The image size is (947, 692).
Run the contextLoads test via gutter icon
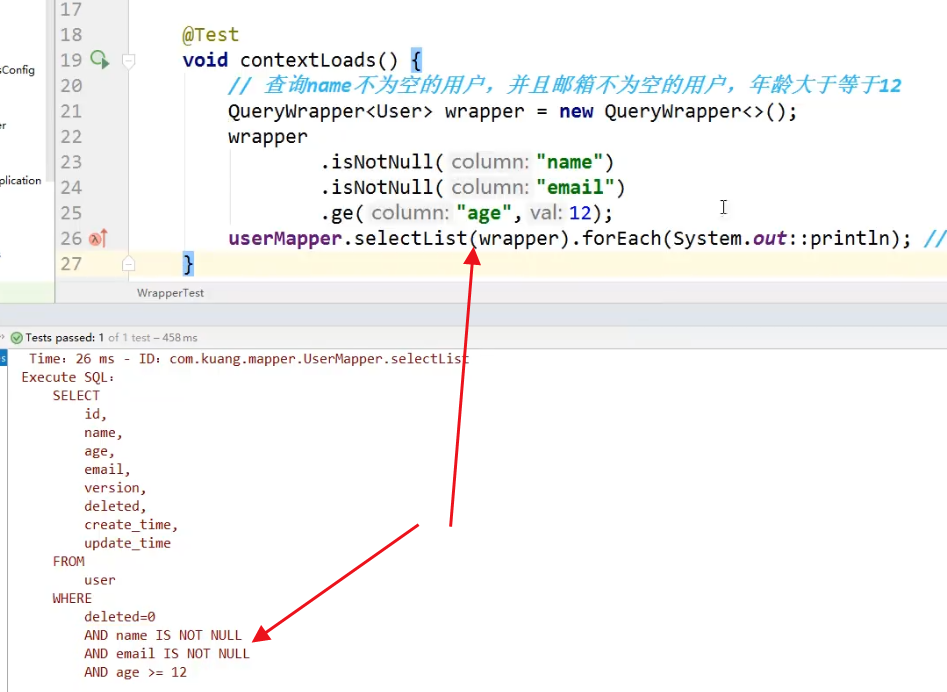pos(100,60)
